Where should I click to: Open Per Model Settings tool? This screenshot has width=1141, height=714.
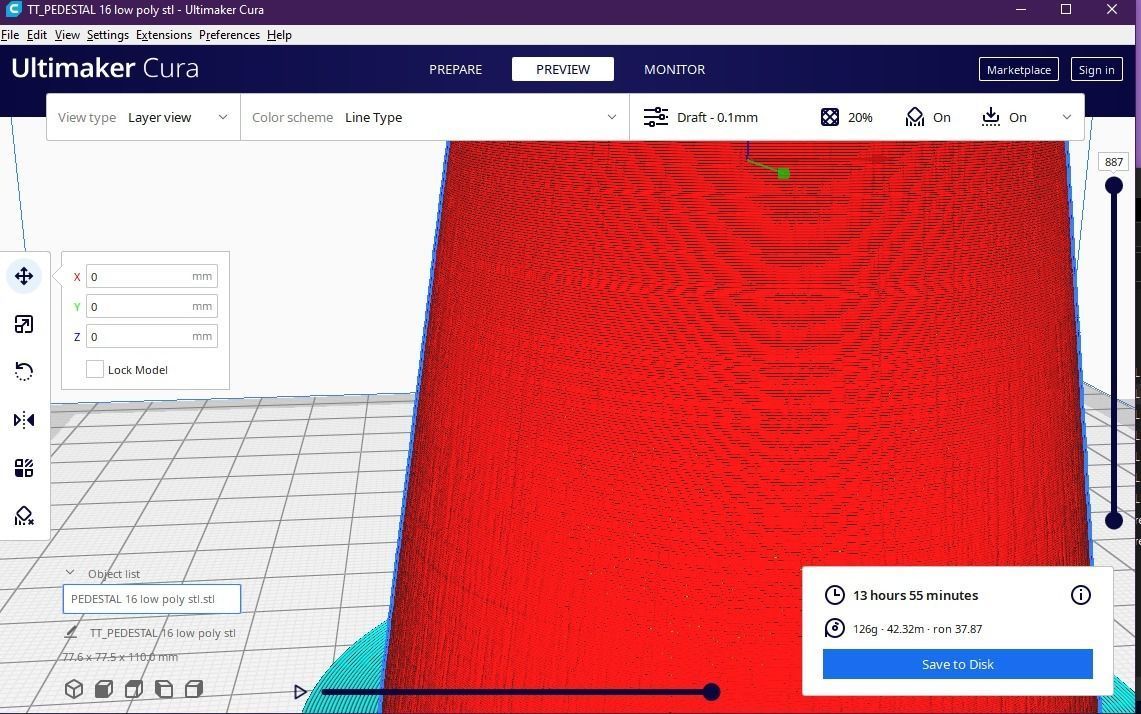coord(24,468)
